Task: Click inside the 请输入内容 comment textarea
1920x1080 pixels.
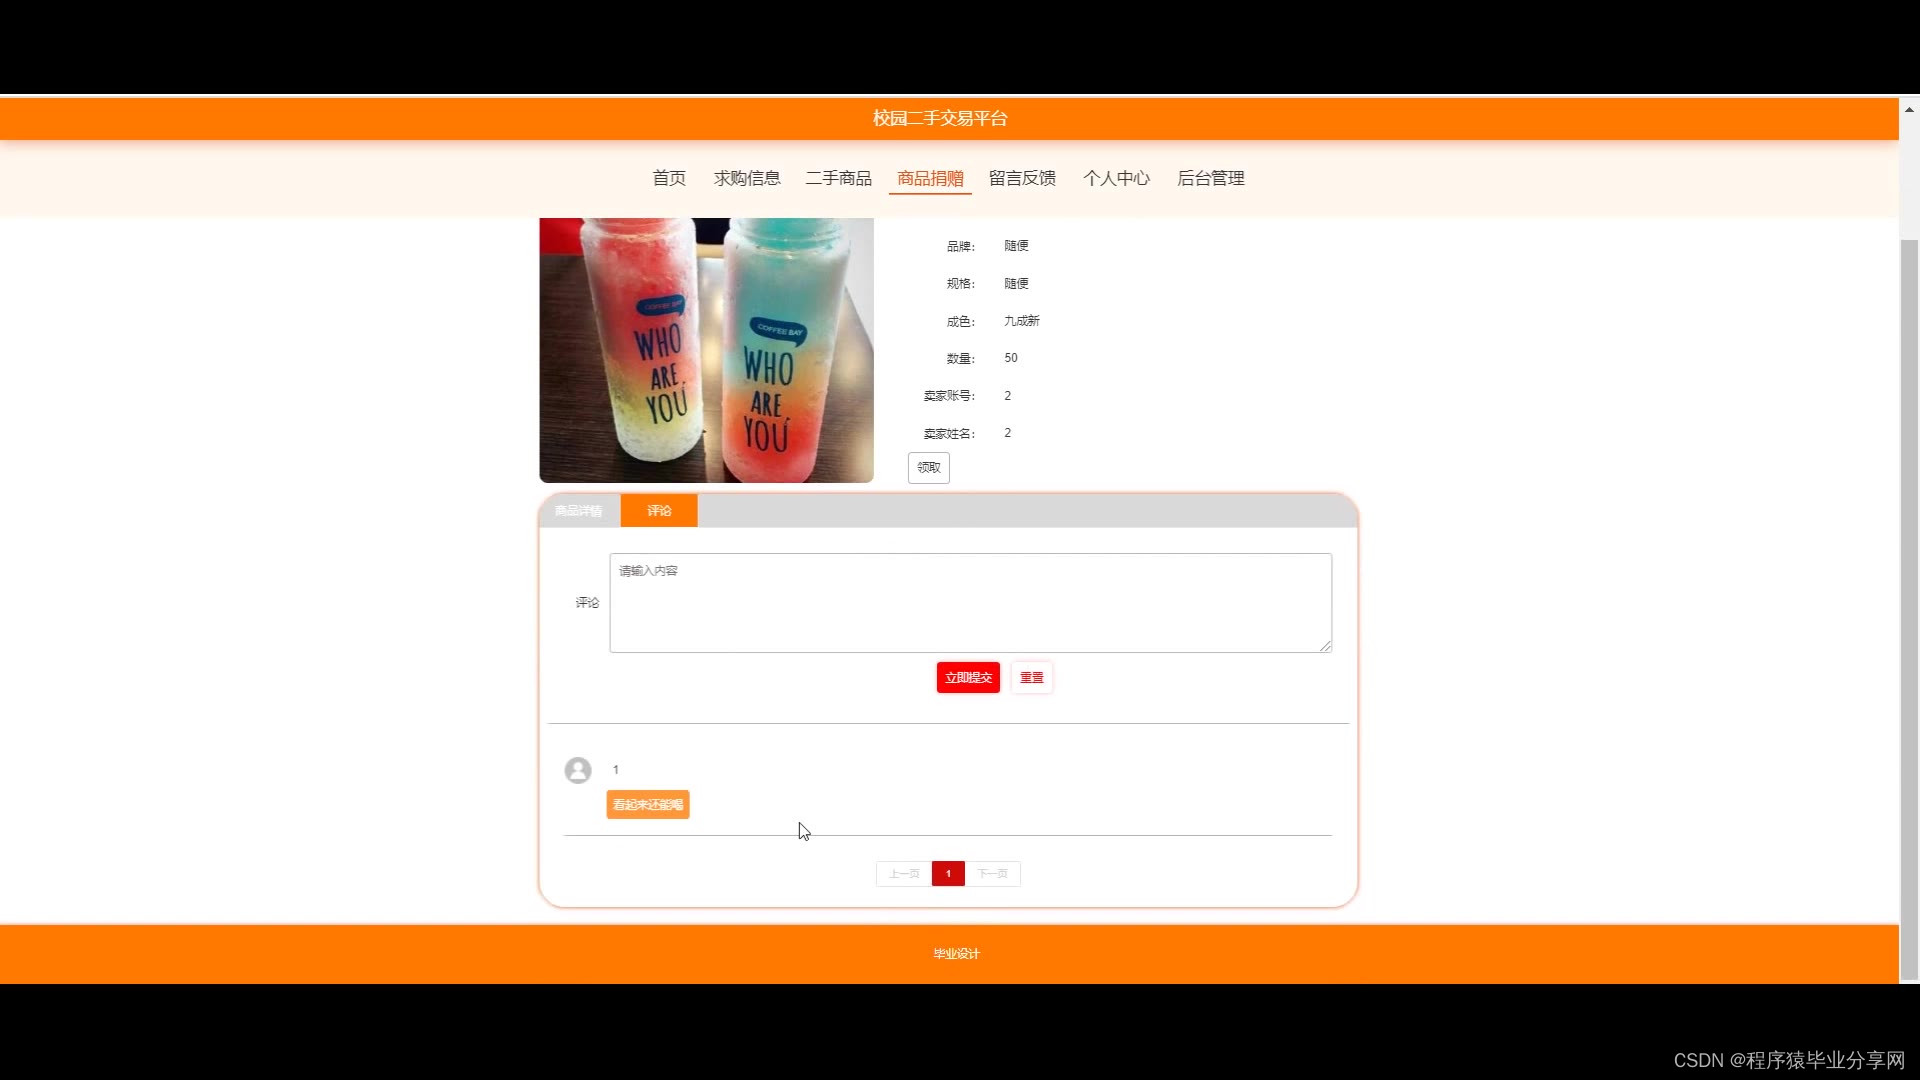Action: pyautogui.click(x=970, y=603)
